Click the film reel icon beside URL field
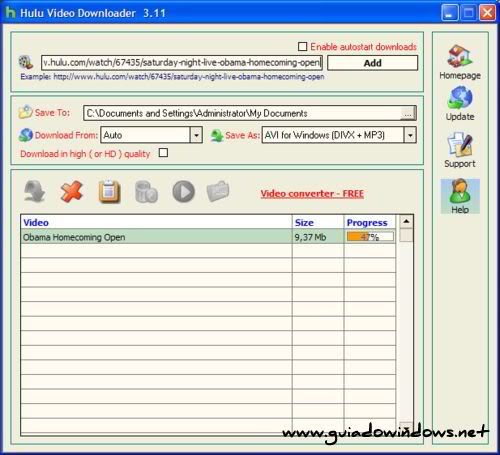Screen dimensions: 500x455 25,62
